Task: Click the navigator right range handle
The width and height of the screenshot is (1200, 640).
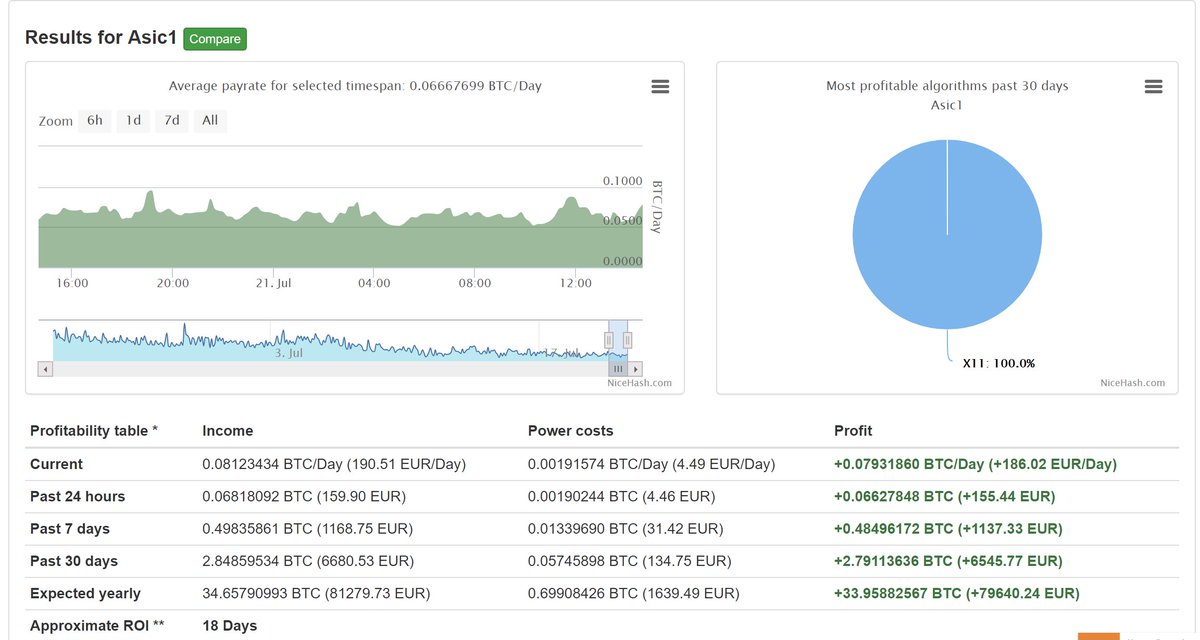Action: point(628,340)
